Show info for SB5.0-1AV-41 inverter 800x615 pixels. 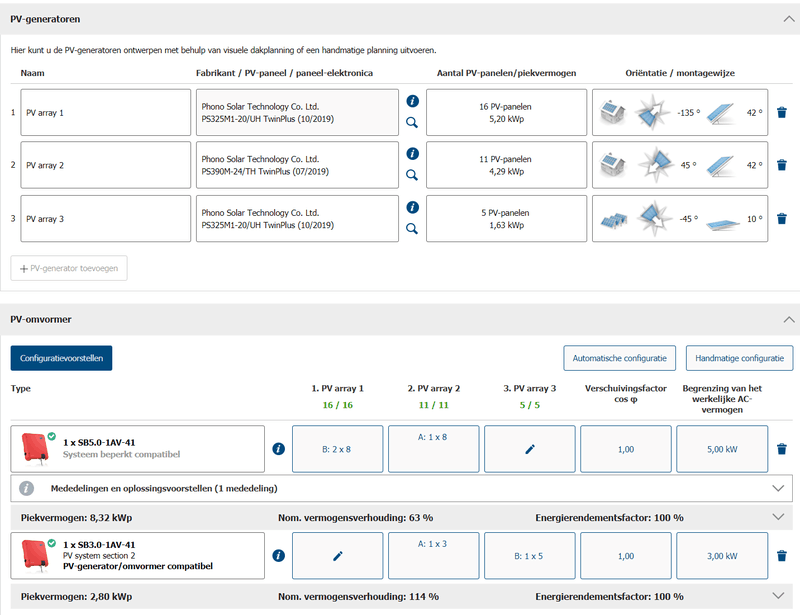coord(278,449)
